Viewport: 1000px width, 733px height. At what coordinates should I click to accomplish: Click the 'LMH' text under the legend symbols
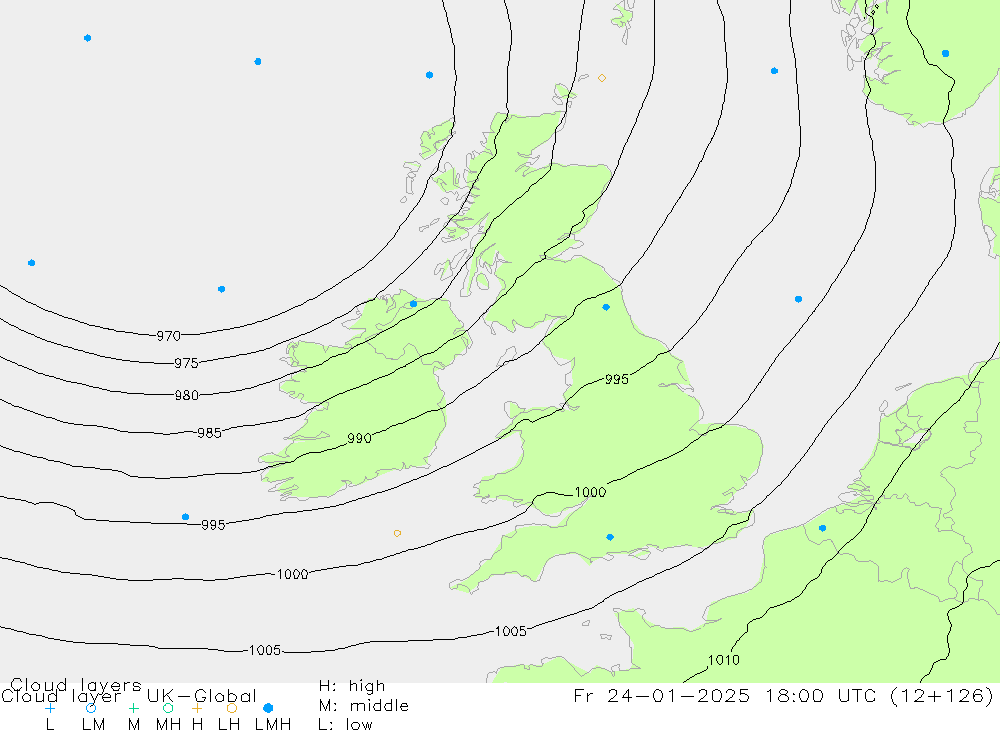[x=273, y=725]
